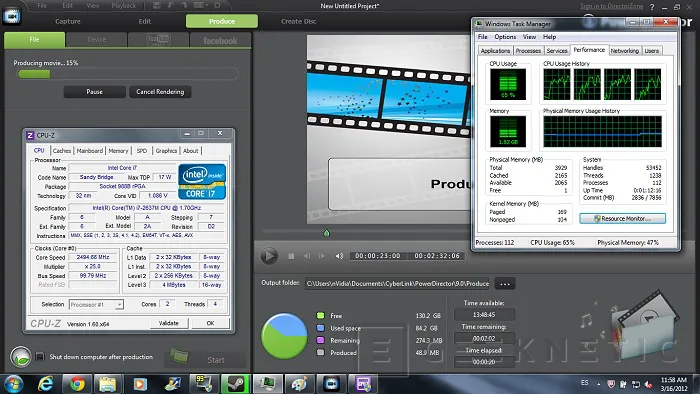Open the aspect ratio toolbar dropdown
This screenshot has width=700, height=394.
click(200, 5)
